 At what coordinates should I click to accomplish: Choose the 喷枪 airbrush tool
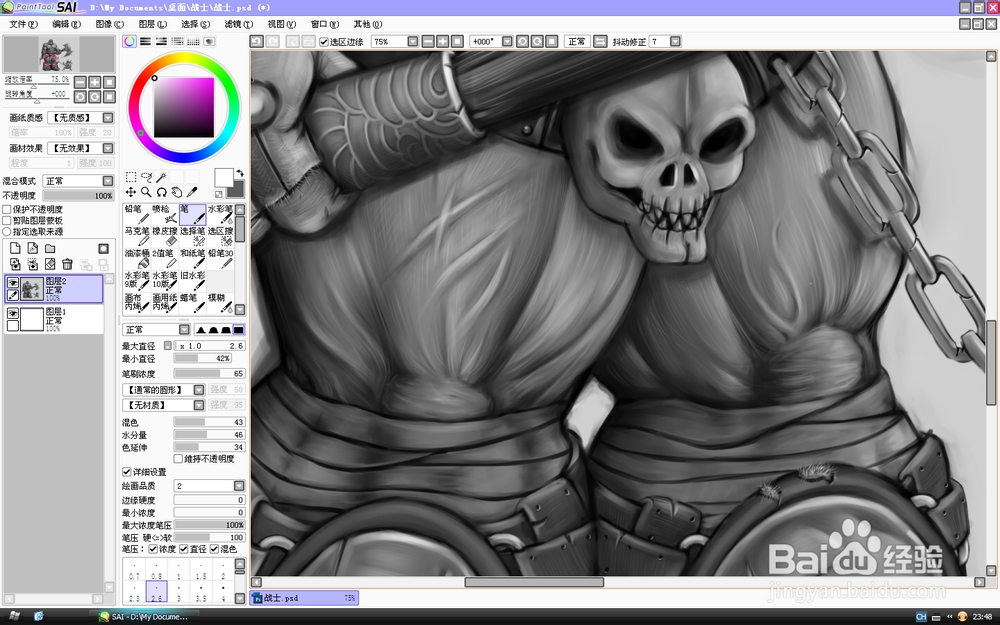(165, 214)
